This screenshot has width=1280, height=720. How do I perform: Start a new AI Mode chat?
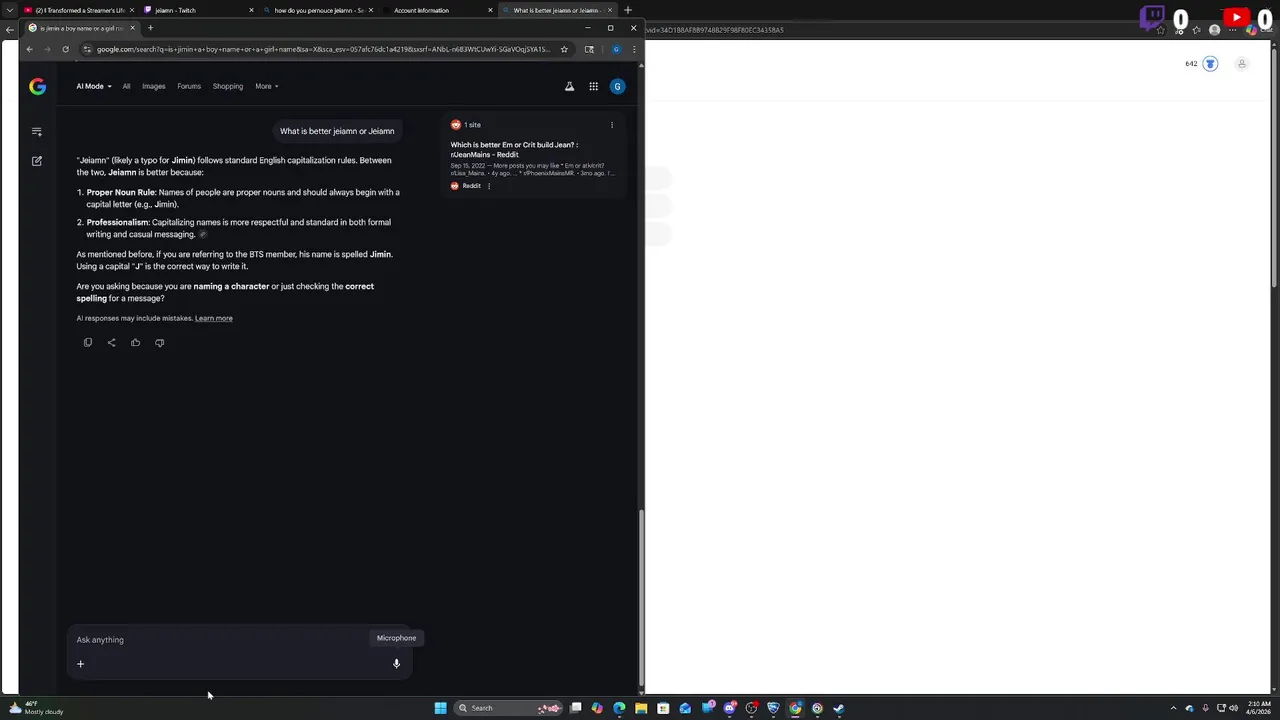click(37, 160)
